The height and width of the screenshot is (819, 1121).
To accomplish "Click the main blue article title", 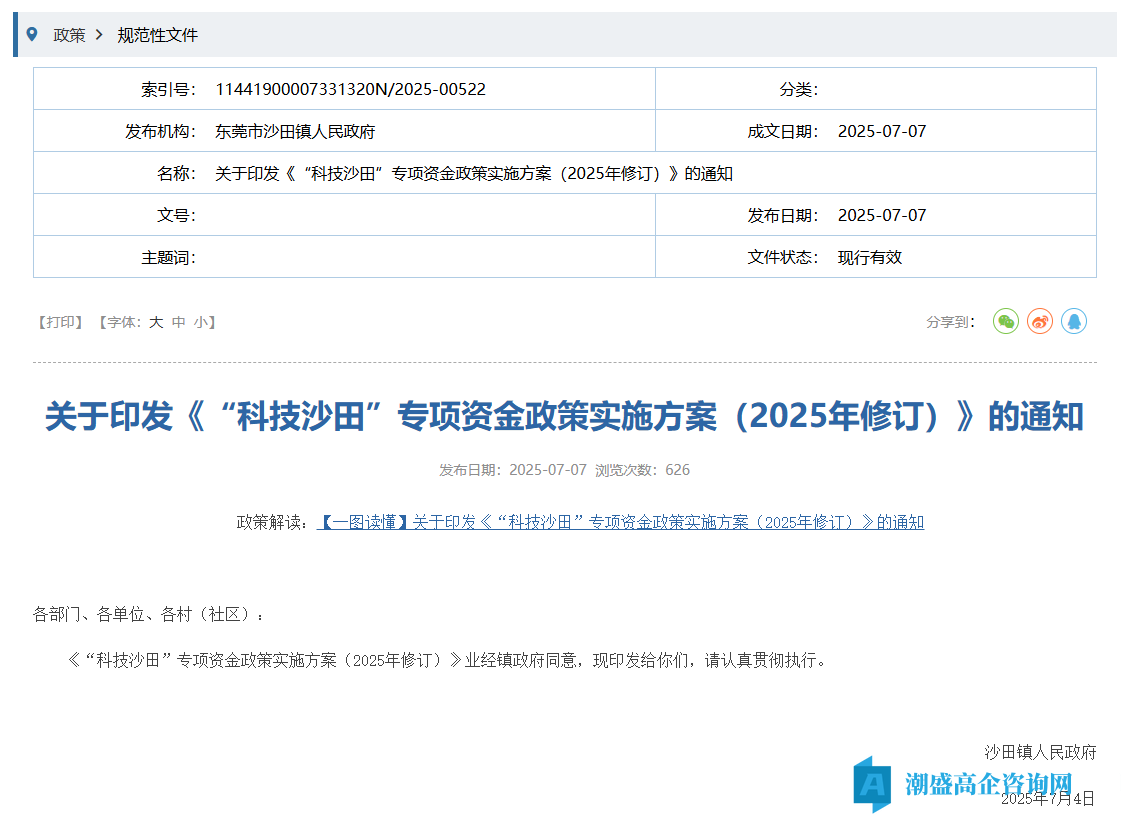I will click(564, 417).
